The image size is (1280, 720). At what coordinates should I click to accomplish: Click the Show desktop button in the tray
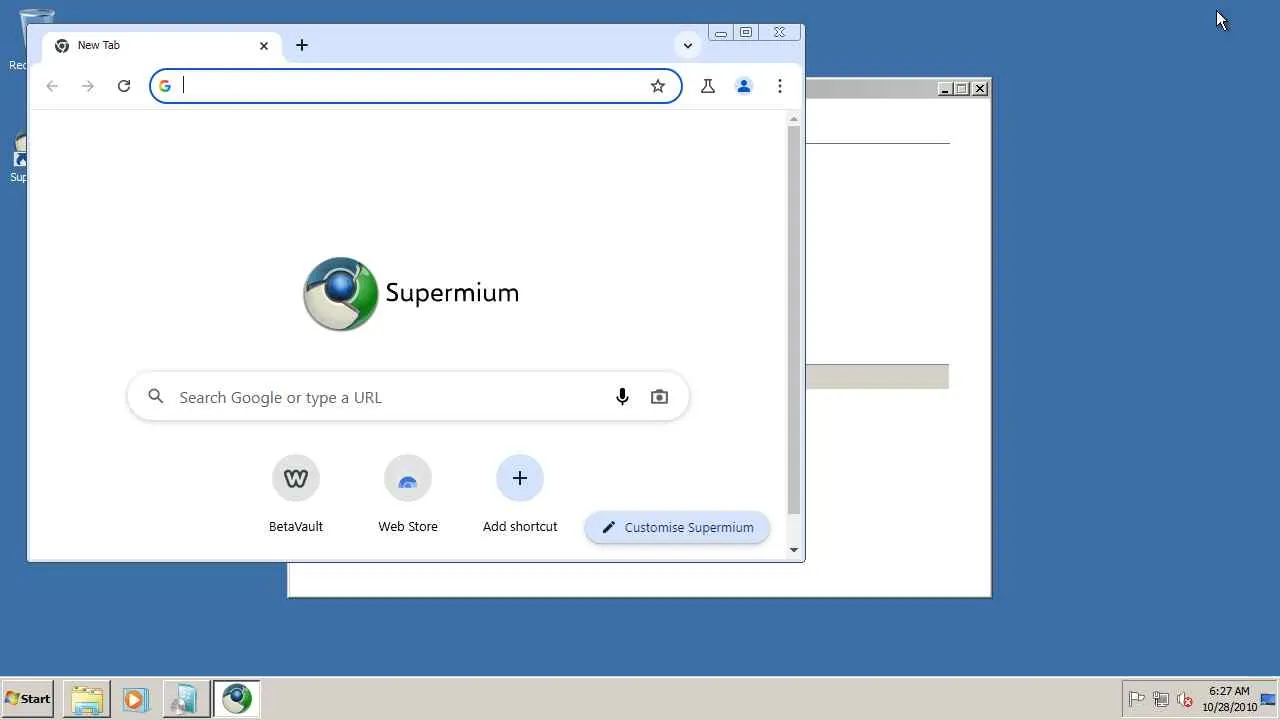point(1270,699)
